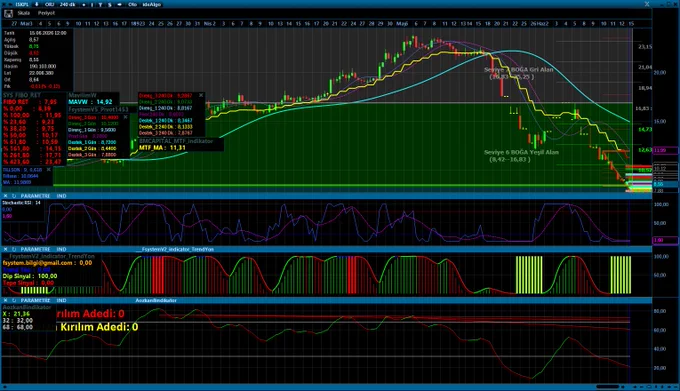Click the BMCAPITAL_MTF_indikator overlay title
Screen dimensions: 680x391
176,141
